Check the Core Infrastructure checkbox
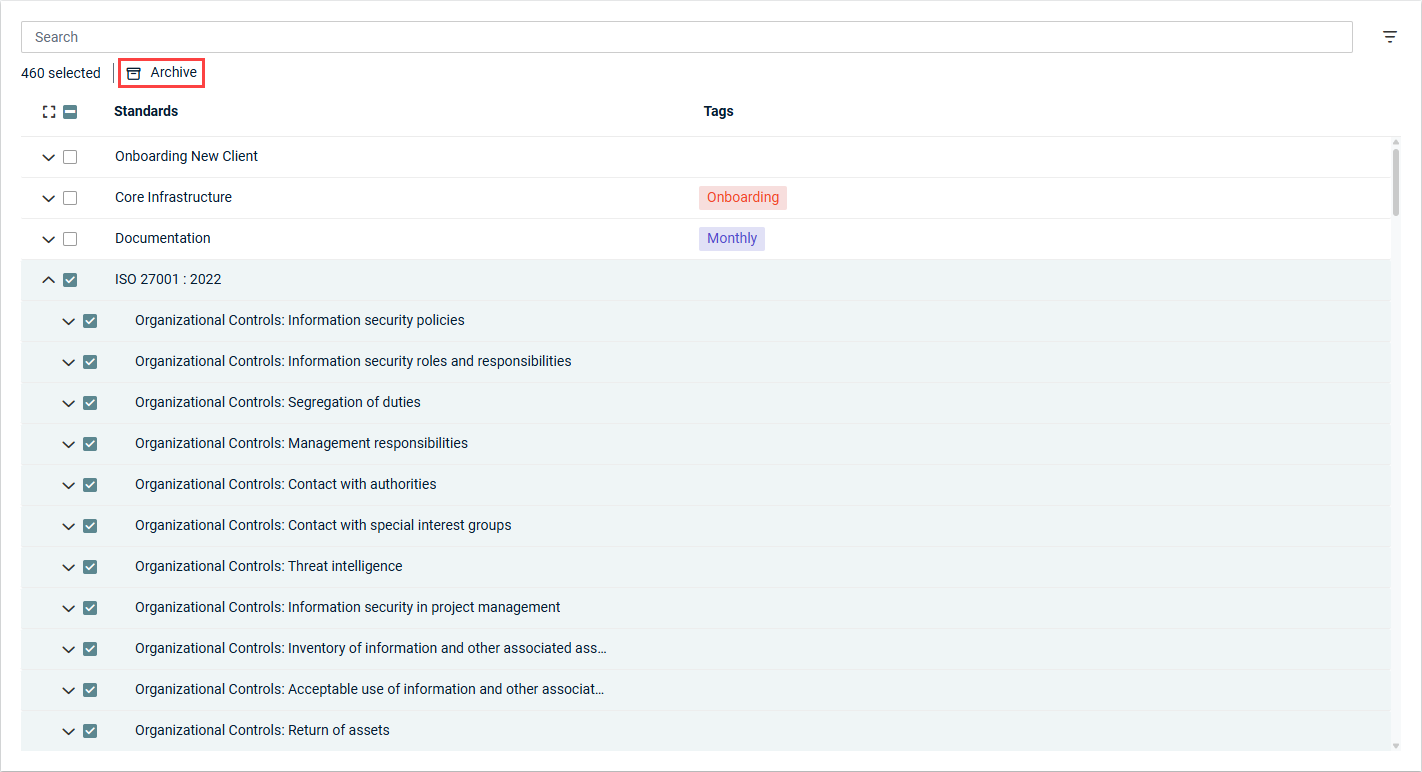Screen dimensions: 1422x772 pyautogui.click(x=70, y=198)
